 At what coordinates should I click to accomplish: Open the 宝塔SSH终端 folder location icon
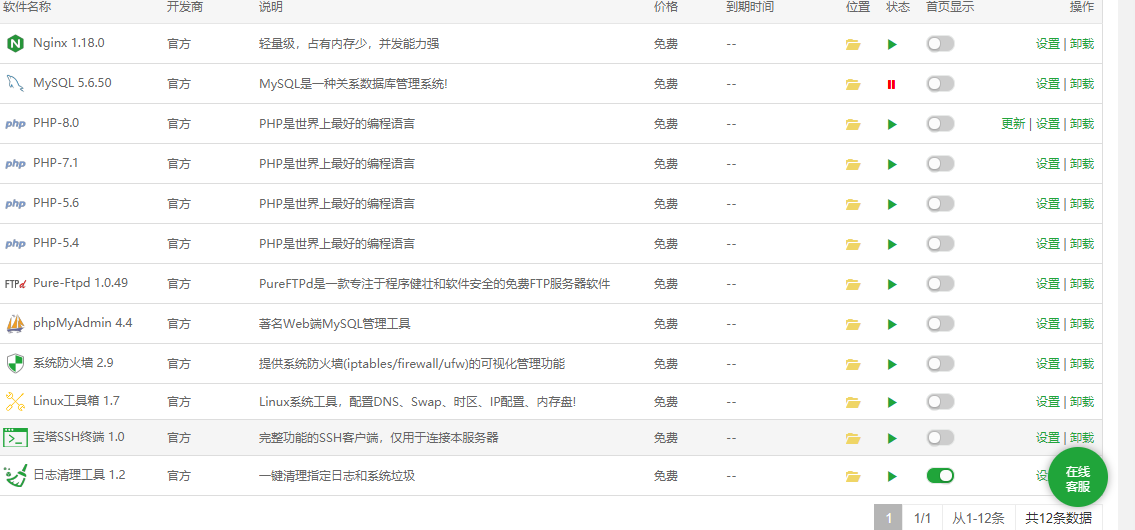853,438
